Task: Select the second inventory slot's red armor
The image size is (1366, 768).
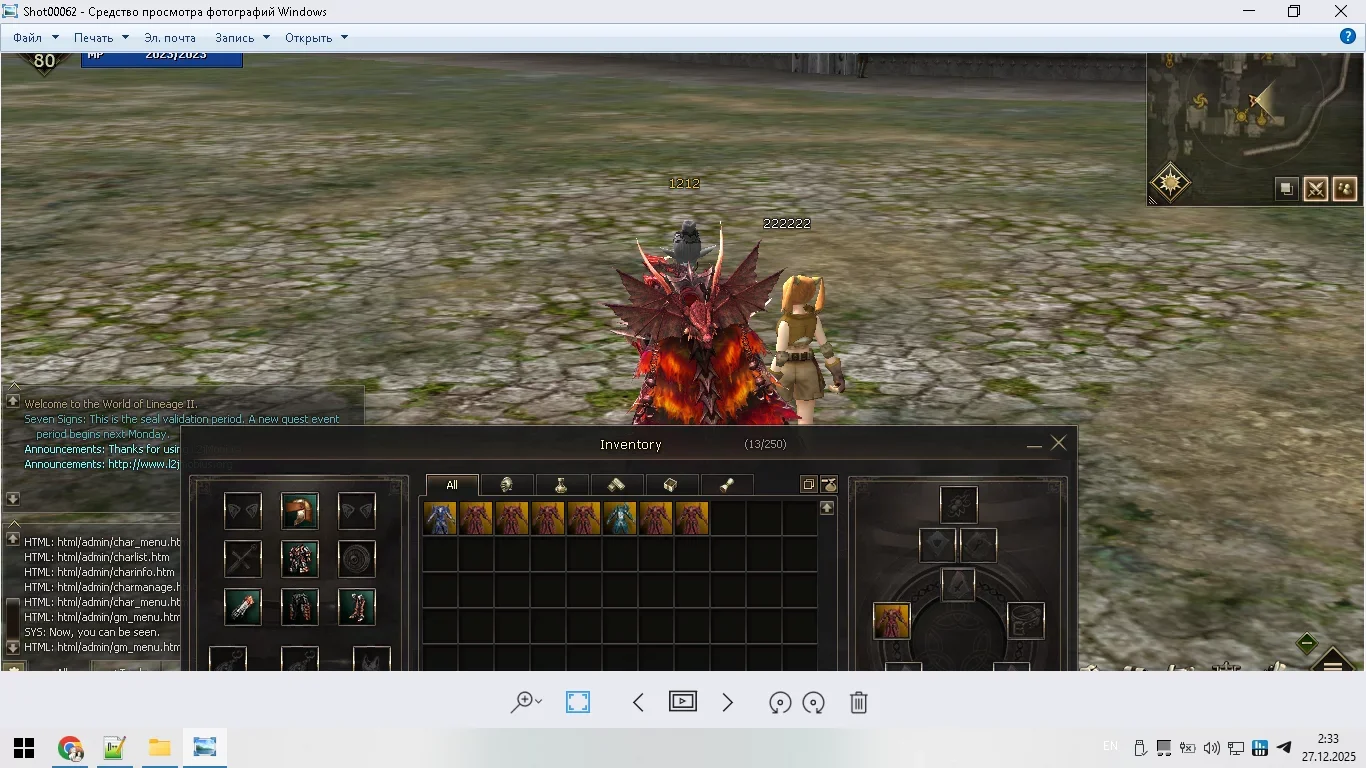Action: click(x=476, y=519)
